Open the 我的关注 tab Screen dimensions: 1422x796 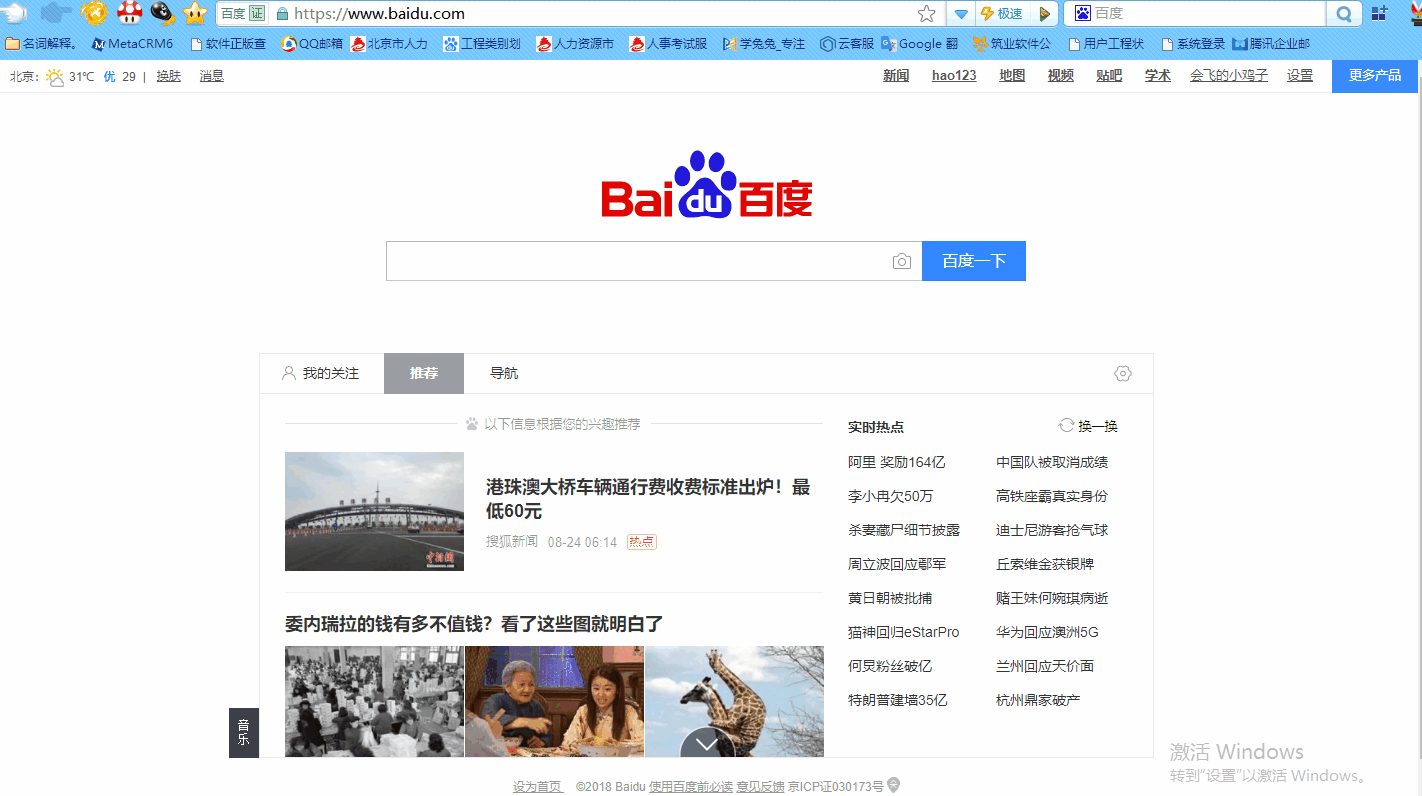pyautogui.click(x=321, y=373)
